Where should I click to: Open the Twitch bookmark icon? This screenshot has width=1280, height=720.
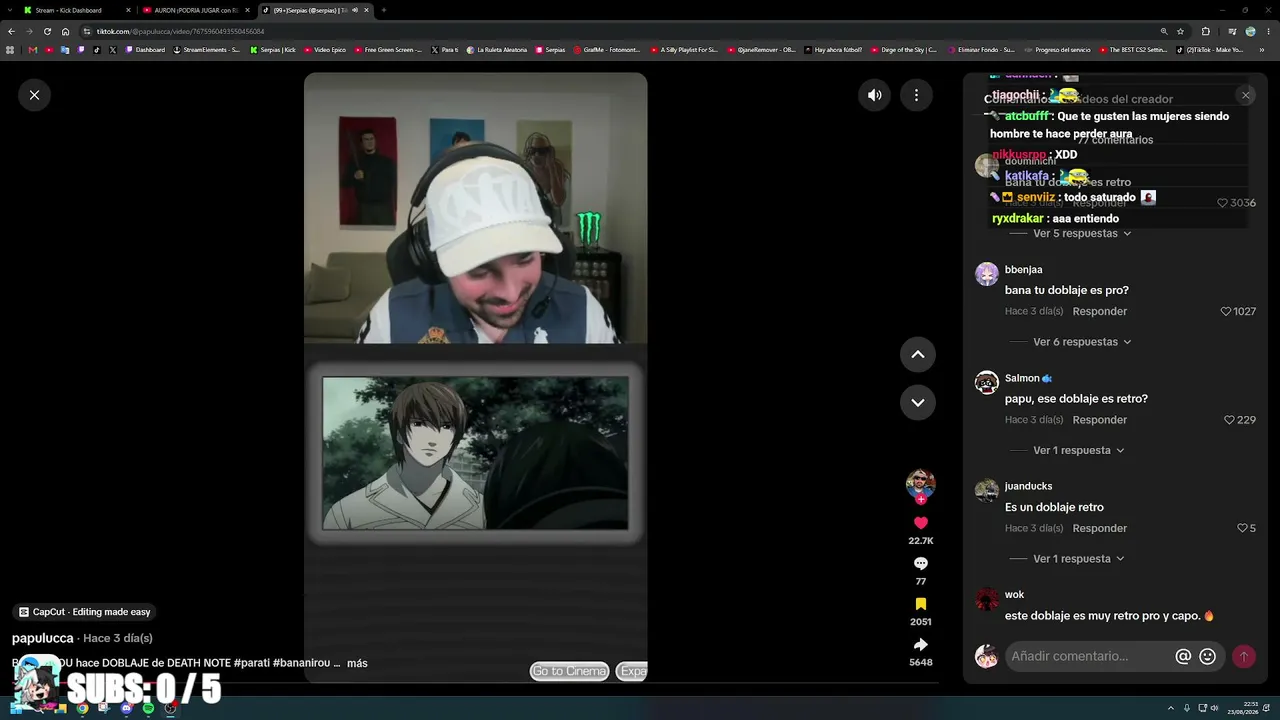point(81,49)
